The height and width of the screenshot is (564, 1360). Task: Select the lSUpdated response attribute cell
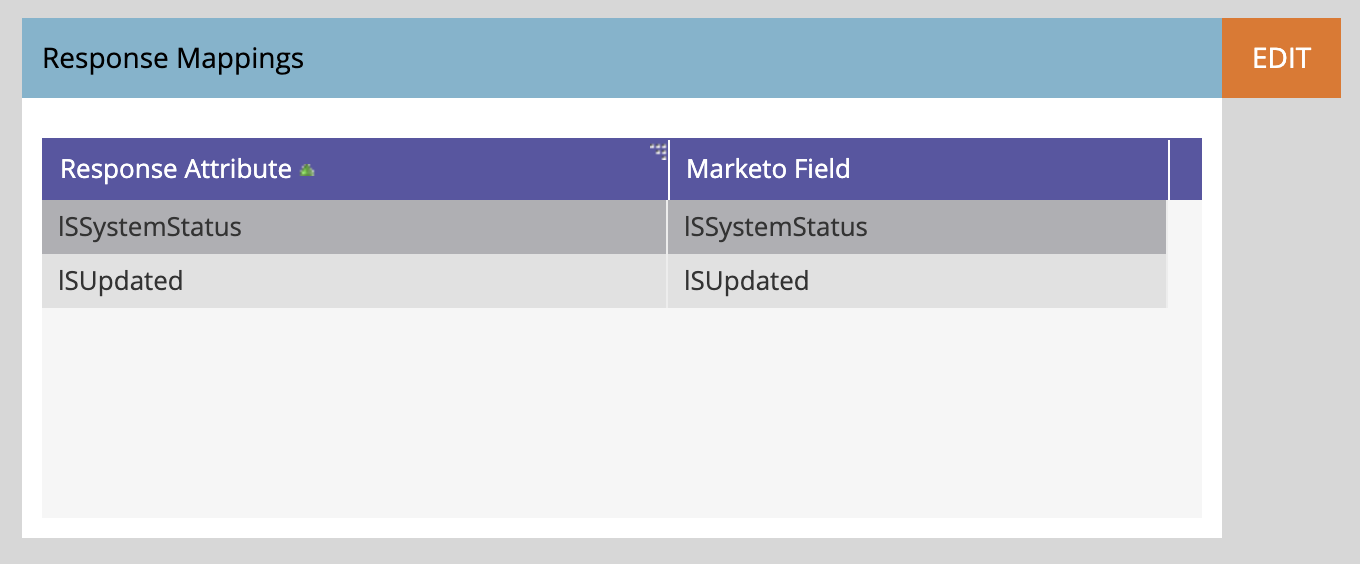[354, 281]
